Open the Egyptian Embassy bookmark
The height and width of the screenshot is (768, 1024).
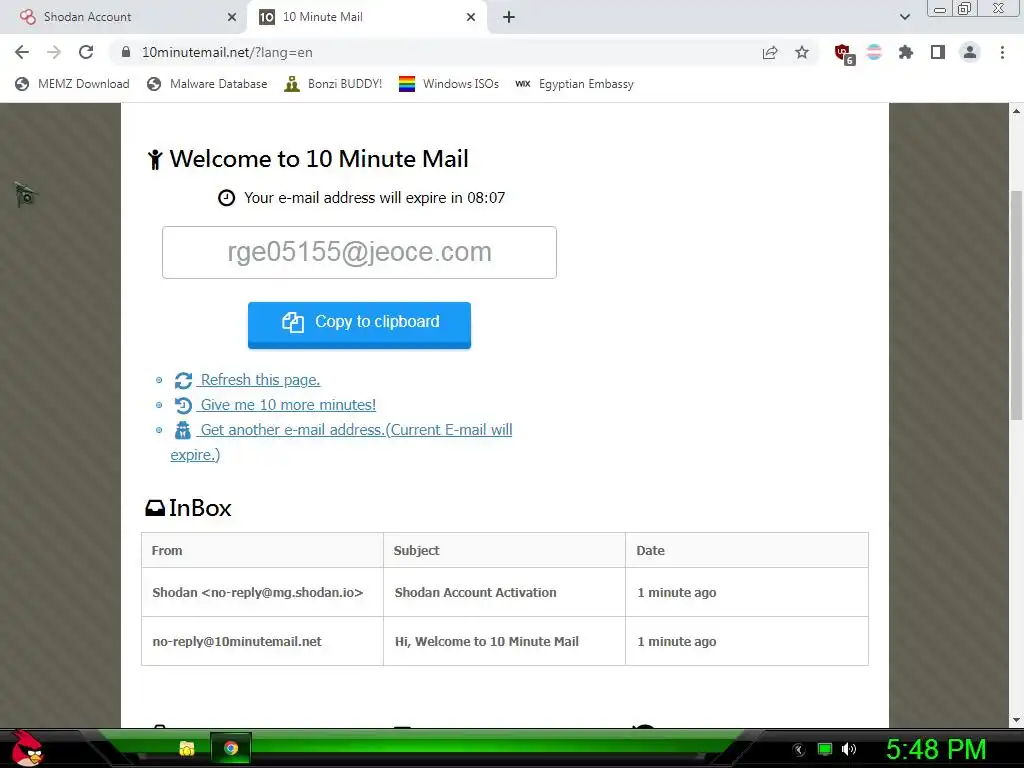[575, 84]
